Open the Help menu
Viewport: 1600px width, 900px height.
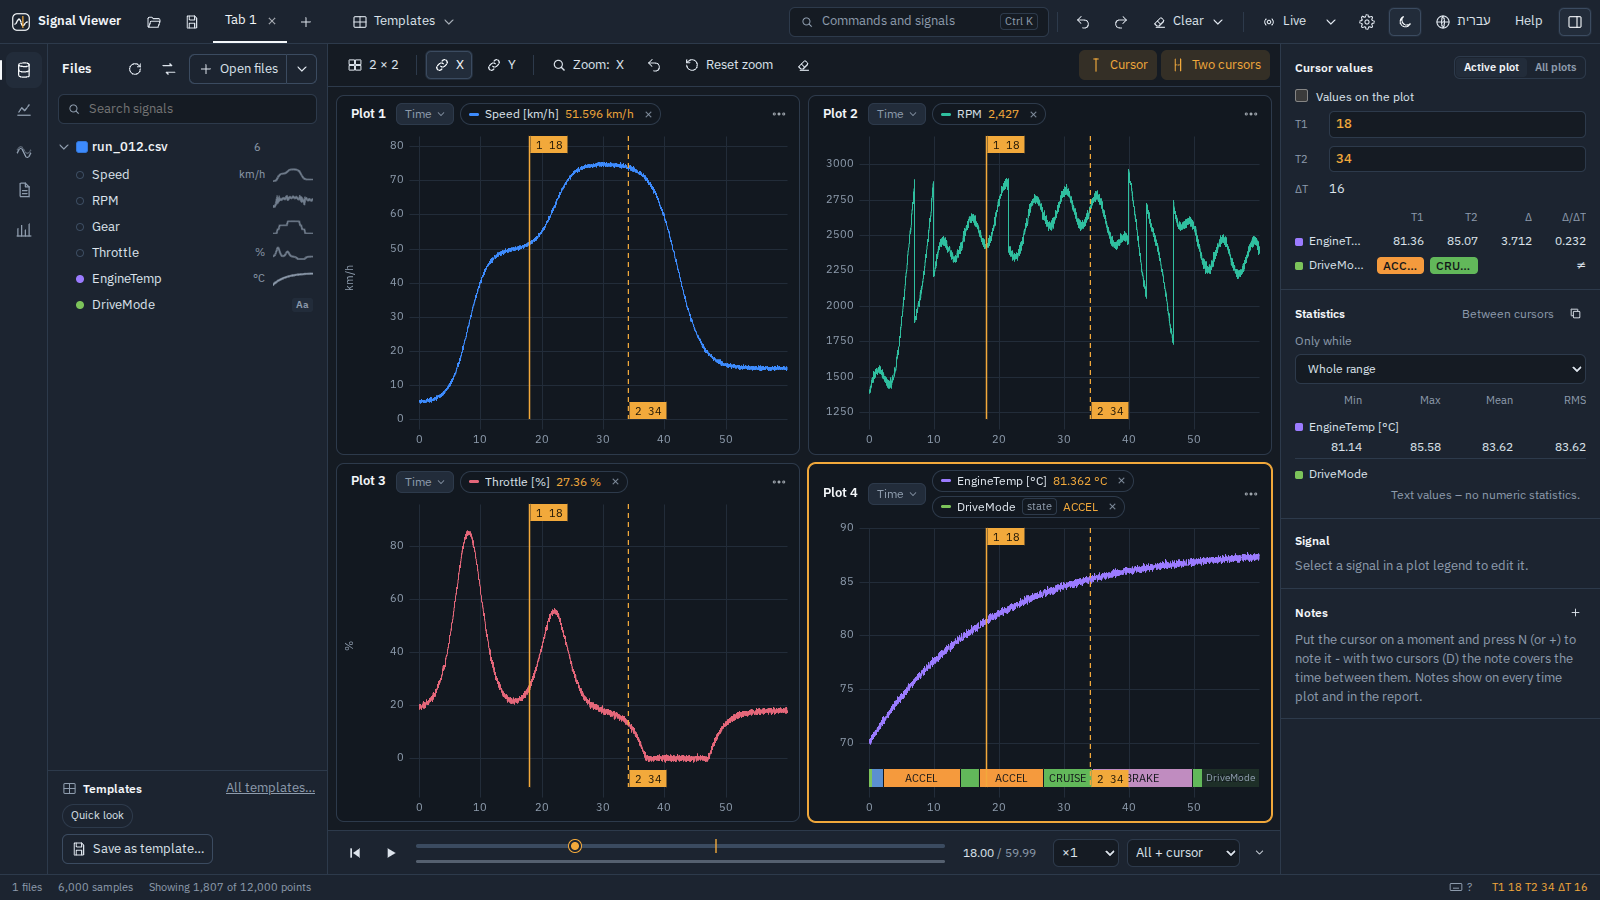[x=1528, y=21]
